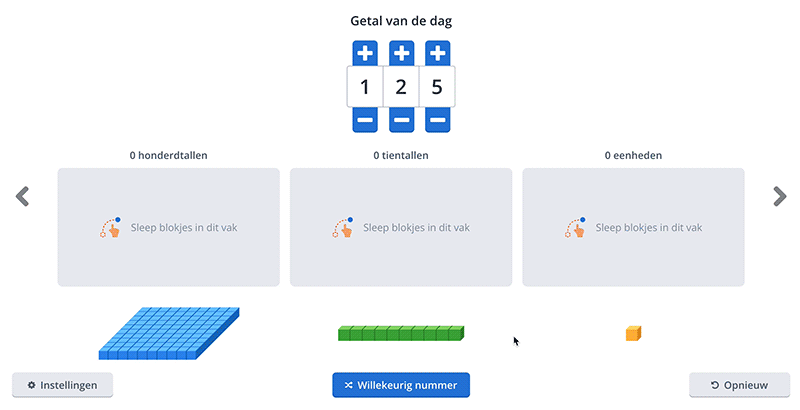Click the tientallen drop area
Screen dimensions: 800x410
click(x=401, y=227)
